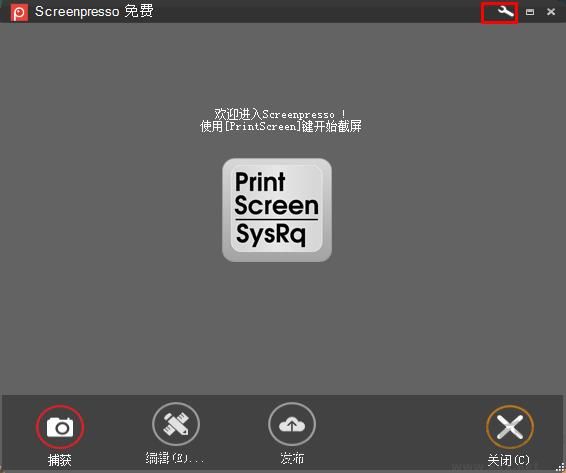Click the Print Screen SysRq key image
The height and width of the screenshot is (473, 566).
(x=277, y=210)
